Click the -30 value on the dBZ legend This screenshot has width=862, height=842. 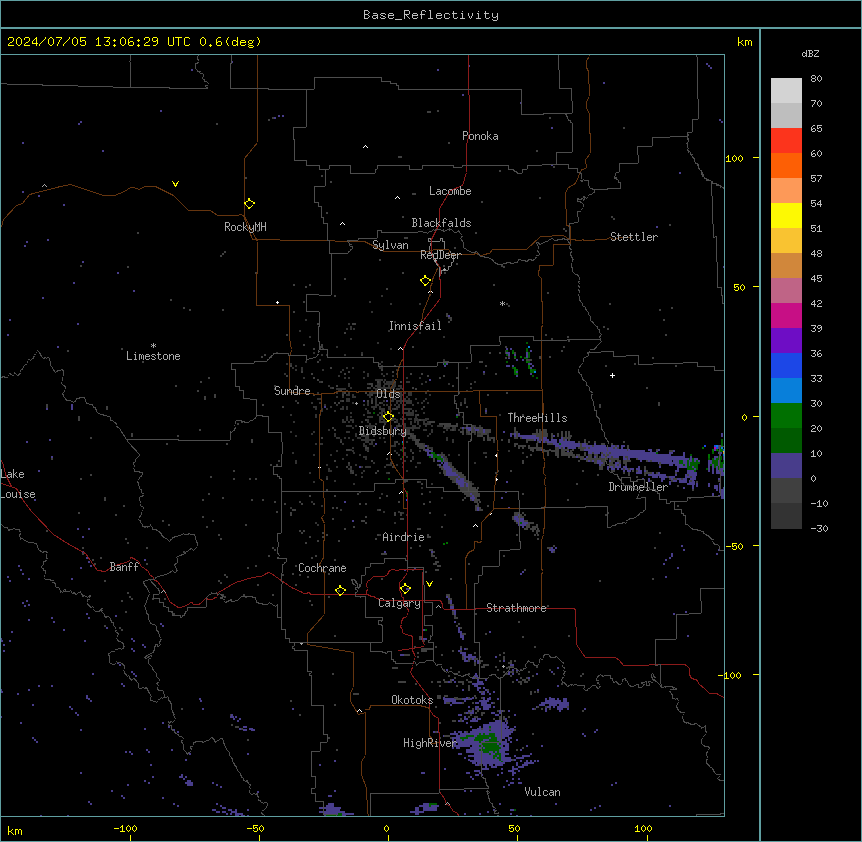819,528
